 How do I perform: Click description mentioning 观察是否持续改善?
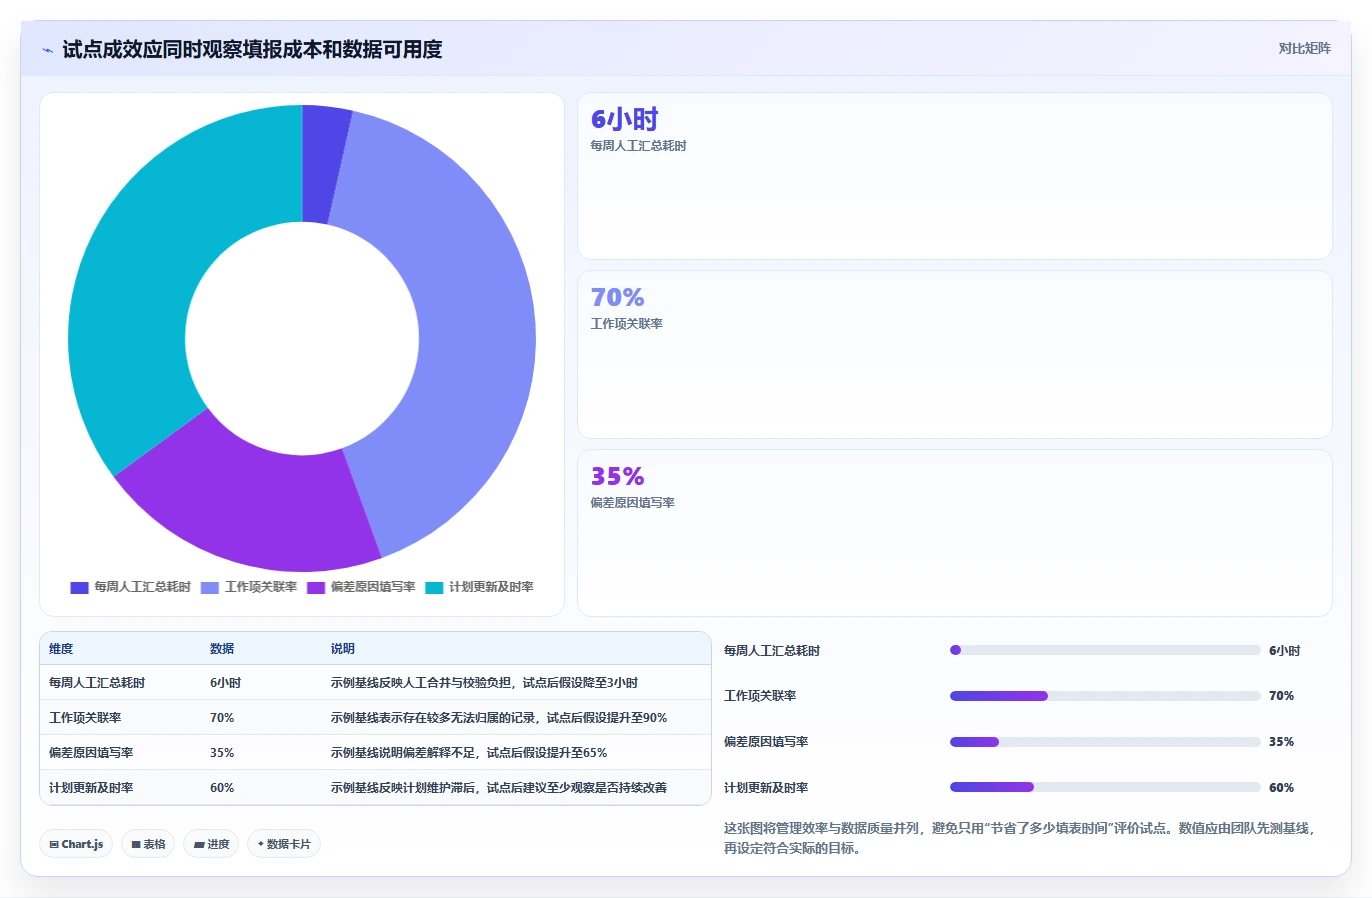click(x=499, y=788)
